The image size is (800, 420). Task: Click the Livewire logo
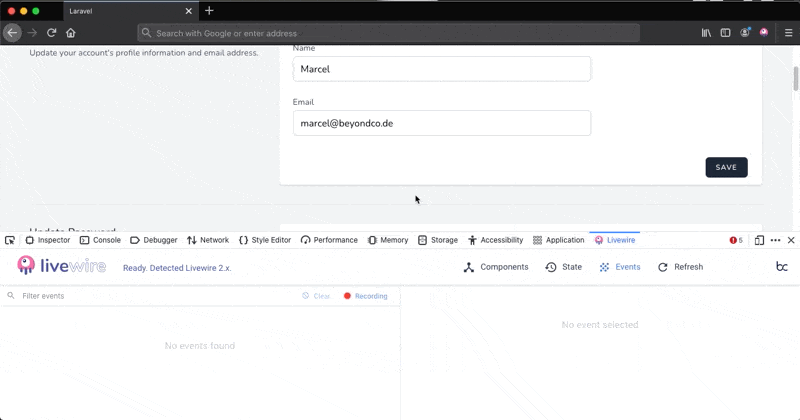(x=61, y=265)
